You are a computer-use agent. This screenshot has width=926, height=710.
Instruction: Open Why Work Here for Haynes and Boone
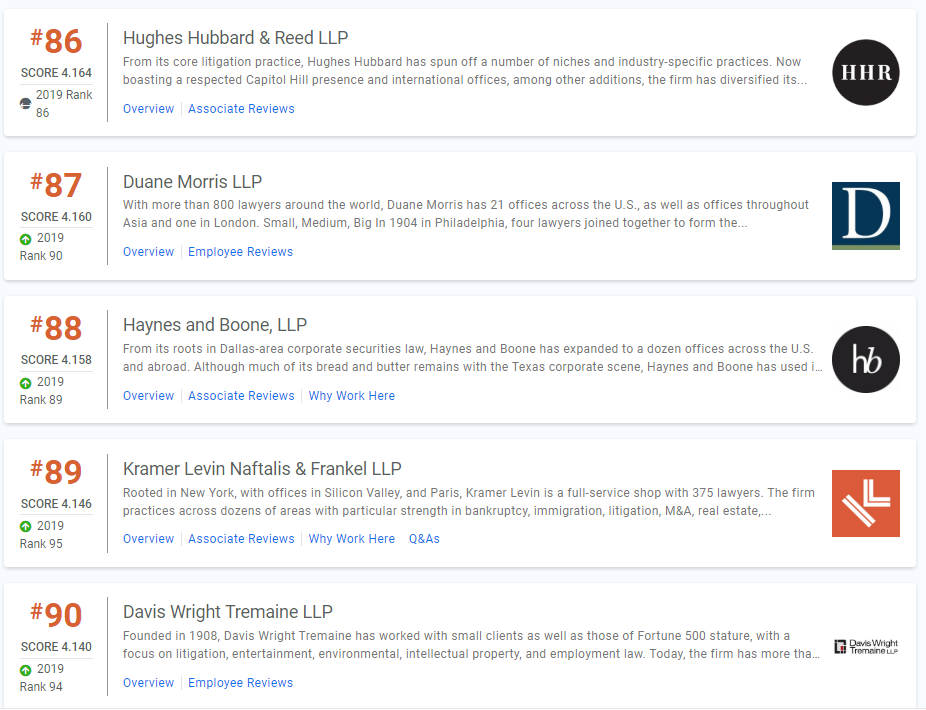[x=352, y=396]
